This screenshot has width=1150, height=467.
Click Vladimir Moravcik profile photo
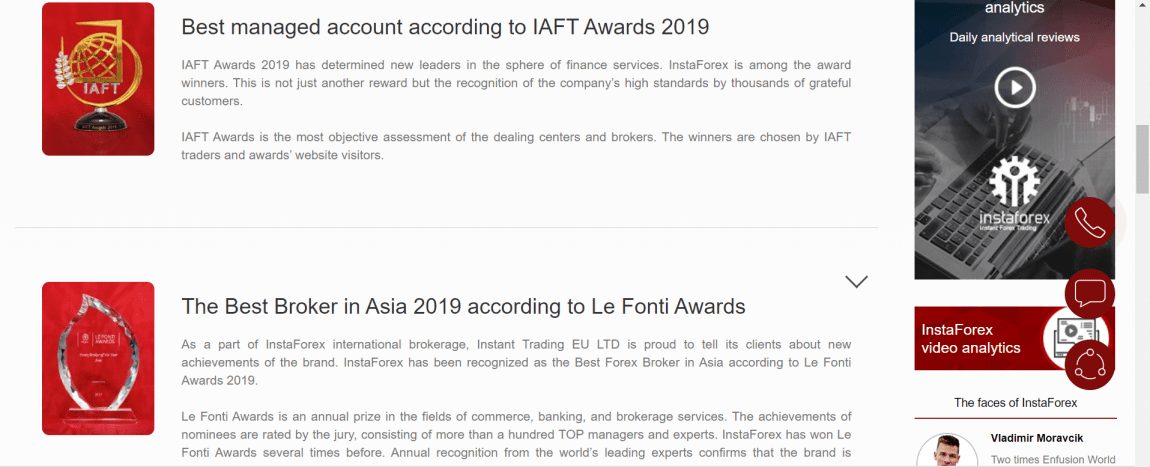(x=946, y=451)
